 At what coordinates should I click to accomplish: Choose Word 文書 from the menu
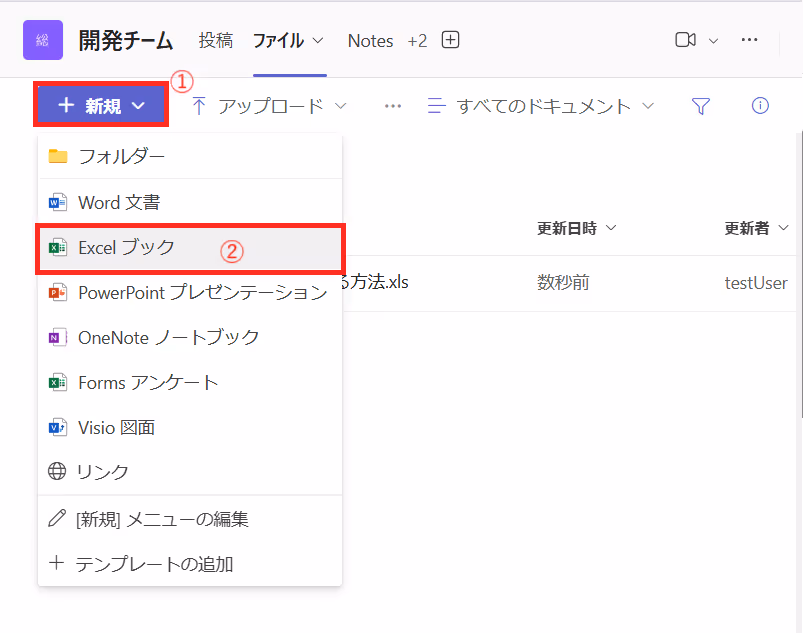190,202
